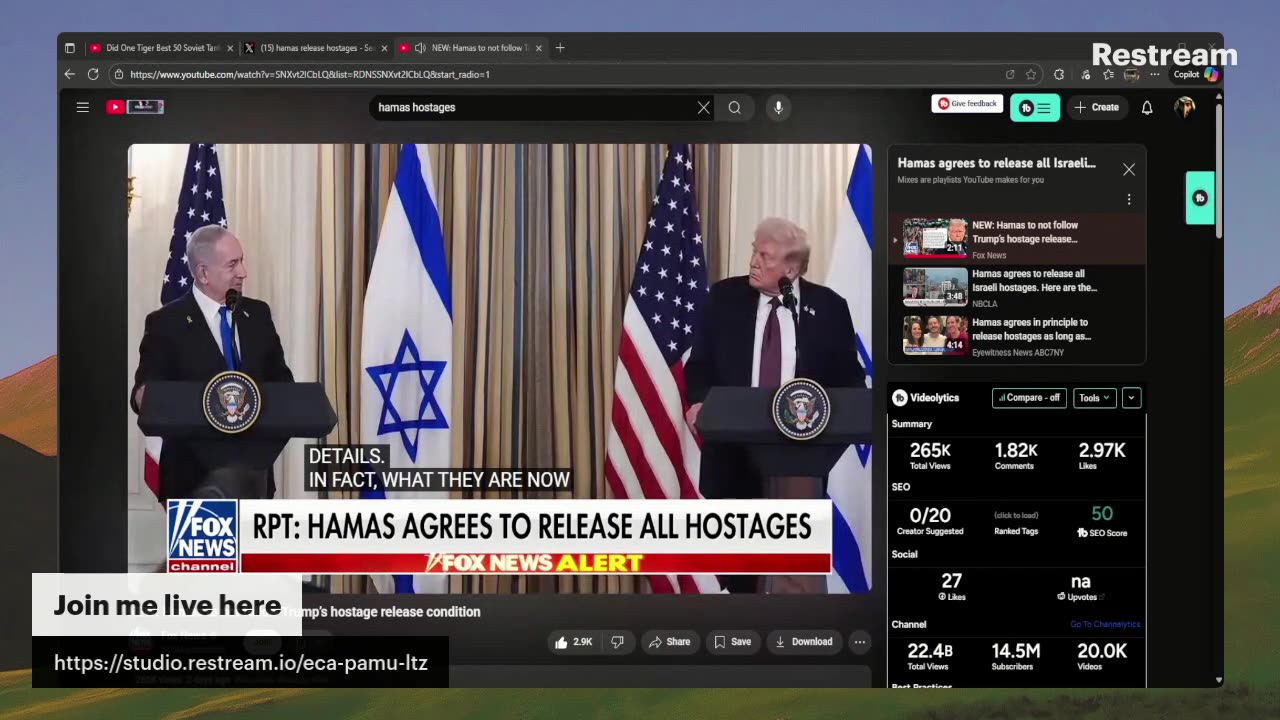Open the Videolytics Tools dropdown
The image size is (1280, 720).
[x=1094, y=398]
